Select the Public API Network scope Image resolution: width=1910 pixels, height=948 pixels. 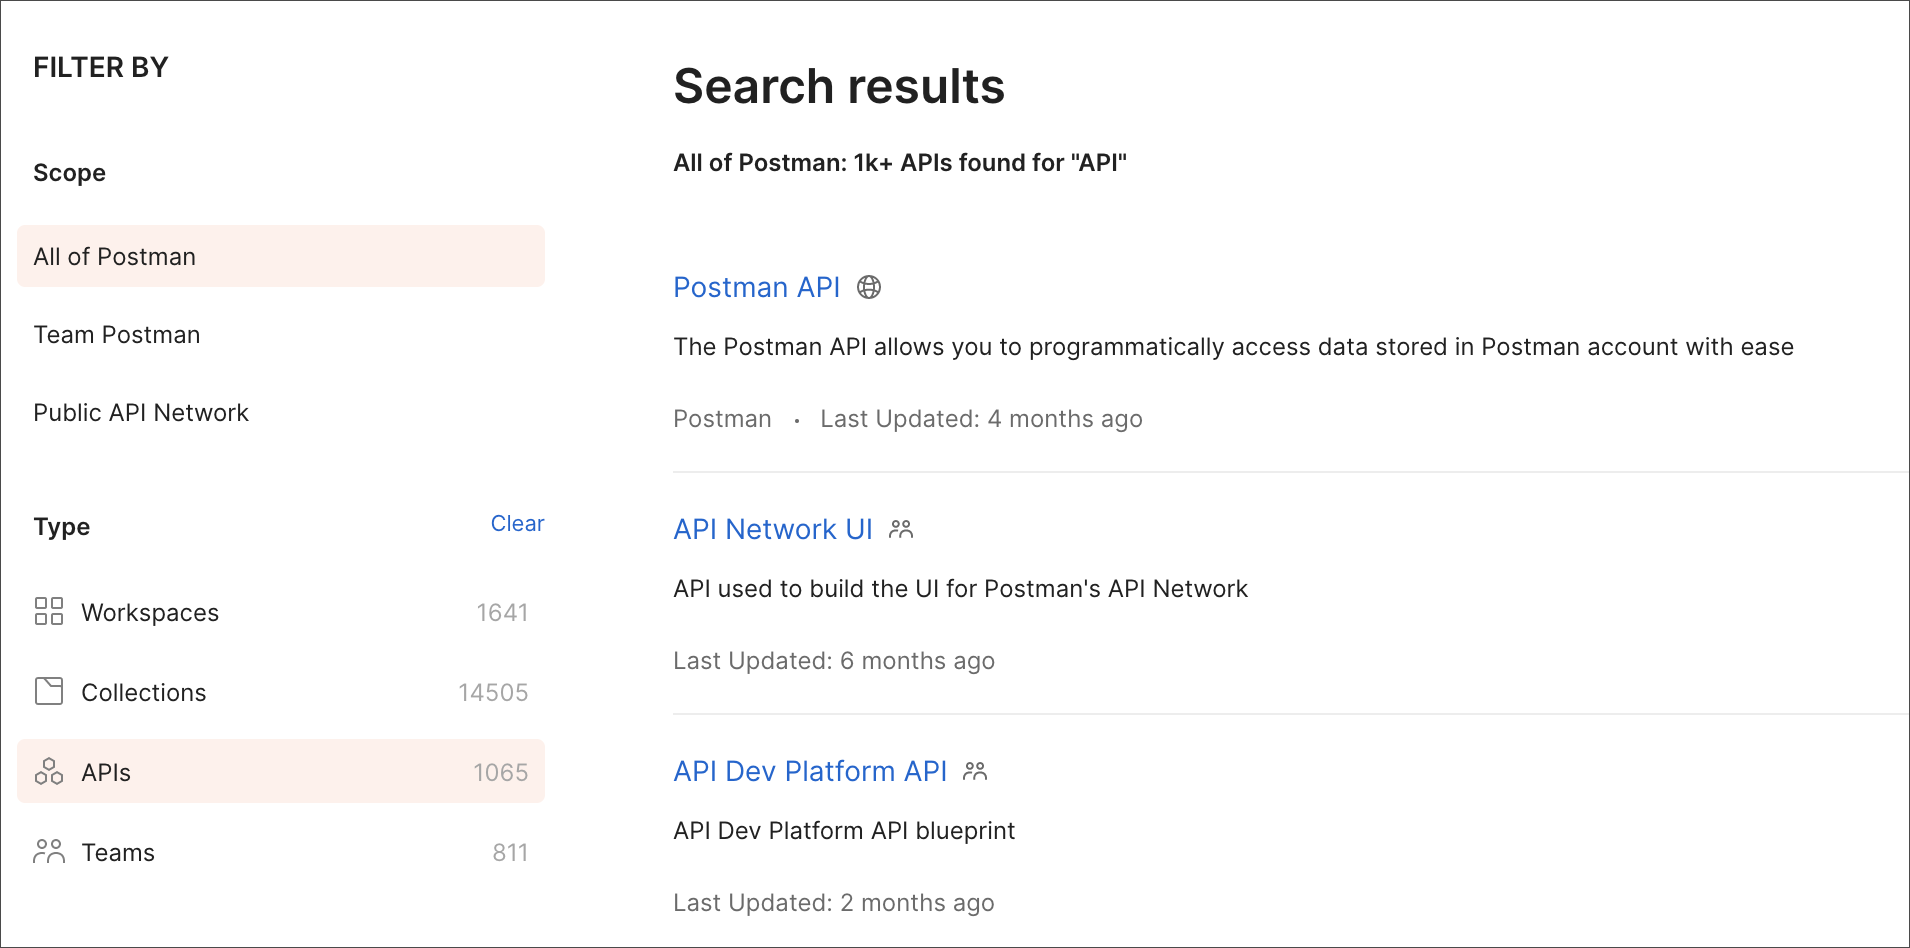point(281,412)
